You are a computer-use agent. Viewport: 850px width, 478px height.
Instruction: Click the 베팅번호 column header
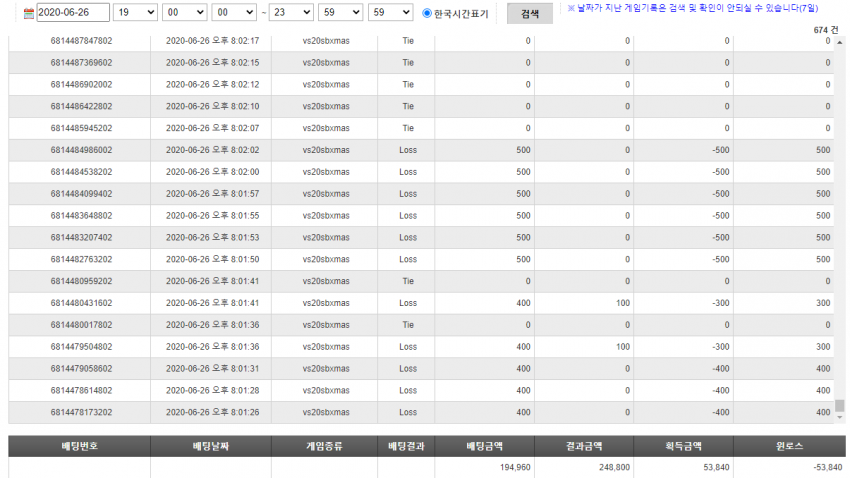coord(79,446)
